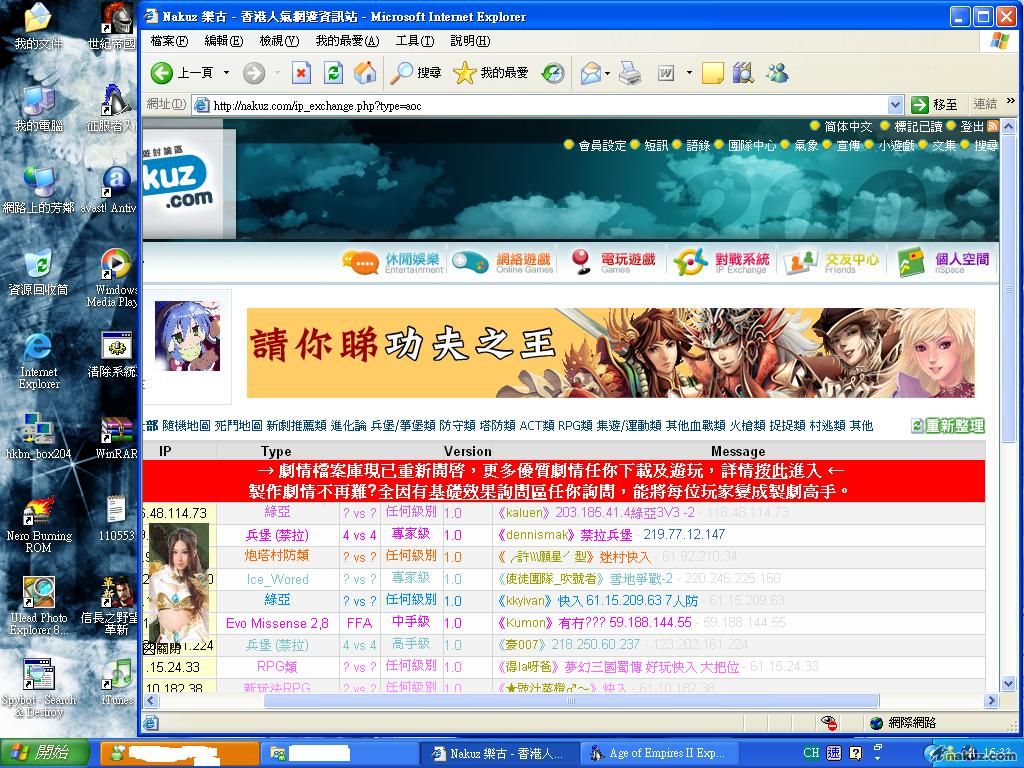
Task: Expand the address bar dropdown
Action: tap(895, 104)
